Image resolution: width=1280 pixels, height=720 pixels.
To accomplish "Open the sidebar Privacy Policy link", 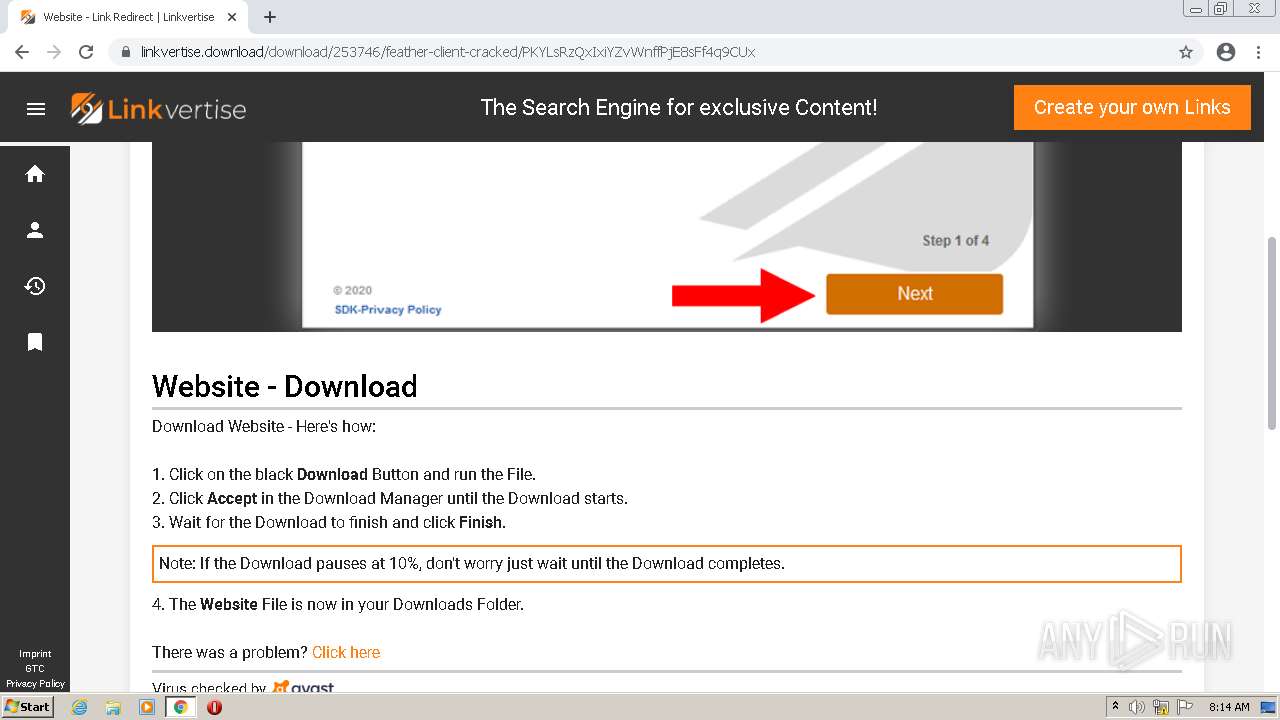I will coord(35,684).
